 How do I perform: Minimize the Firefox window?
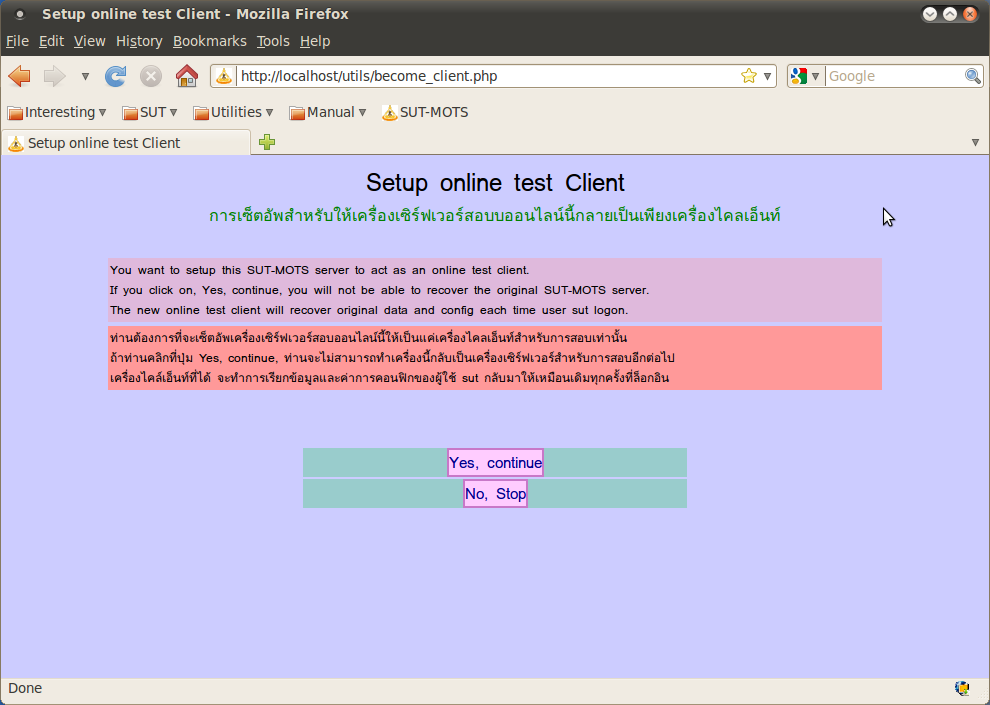929,14
